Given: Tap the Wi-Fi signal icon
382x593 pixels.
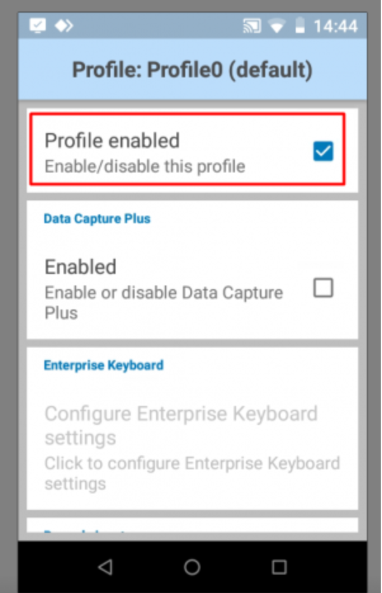Looking at the screenshot, I should pos(277,26).
